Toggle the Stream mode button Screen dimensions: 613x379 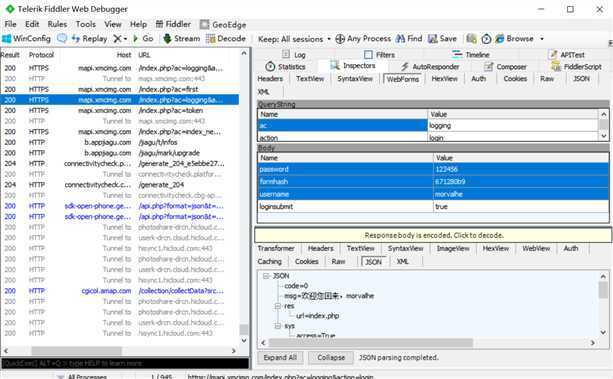(x=181, y=38)
